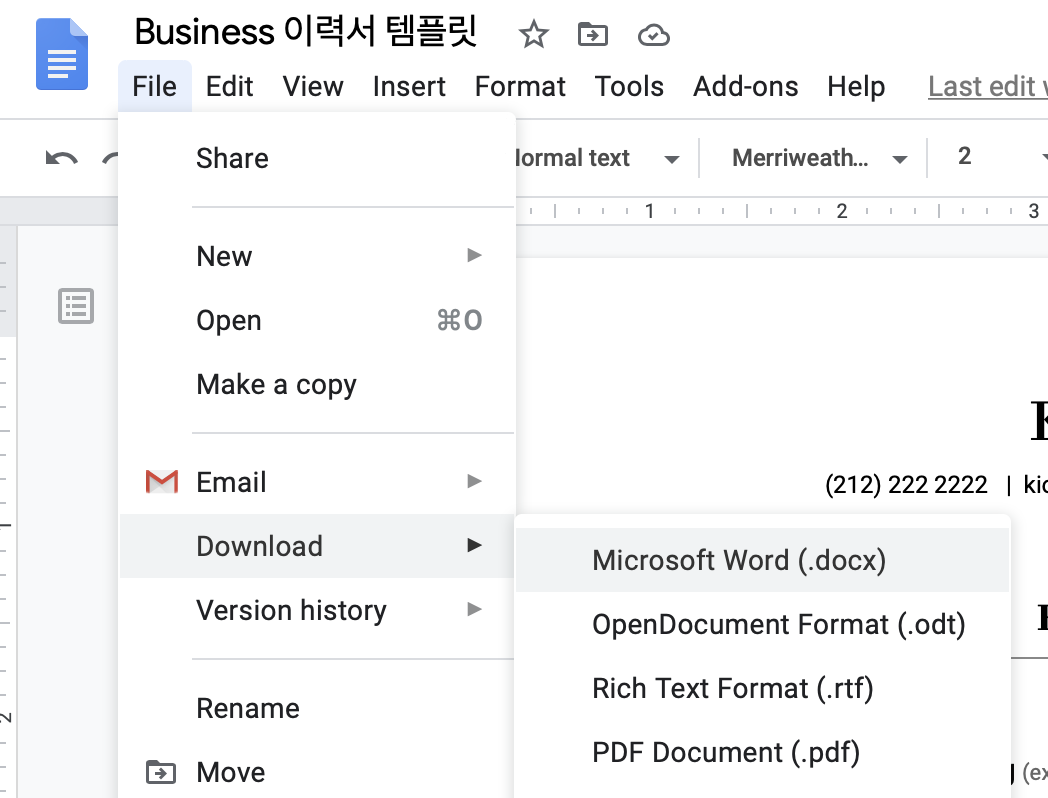Click the Google Docs home icon
This screenshot has width=1048, height=798.
click(61, 54)
